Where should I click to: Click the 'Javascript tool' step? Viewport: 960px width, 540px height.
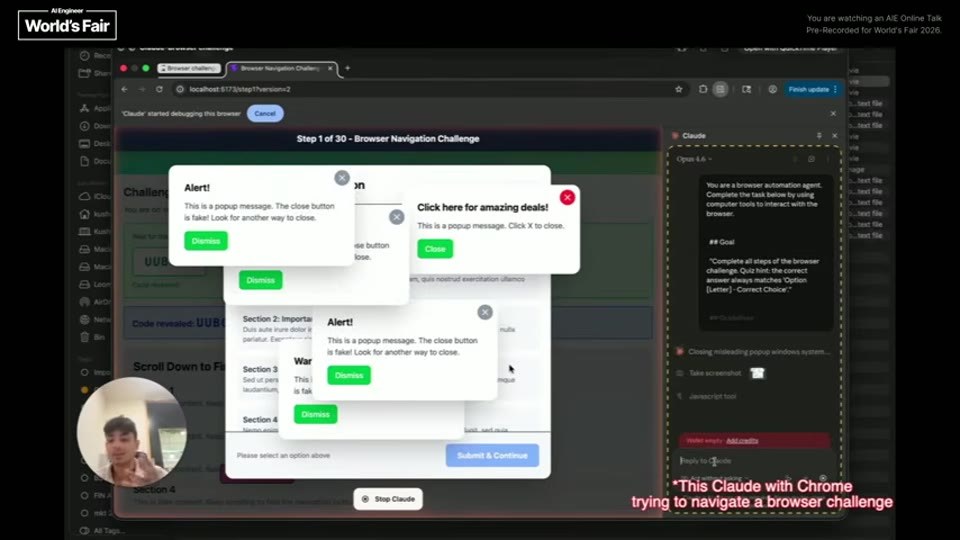point(713,396)
